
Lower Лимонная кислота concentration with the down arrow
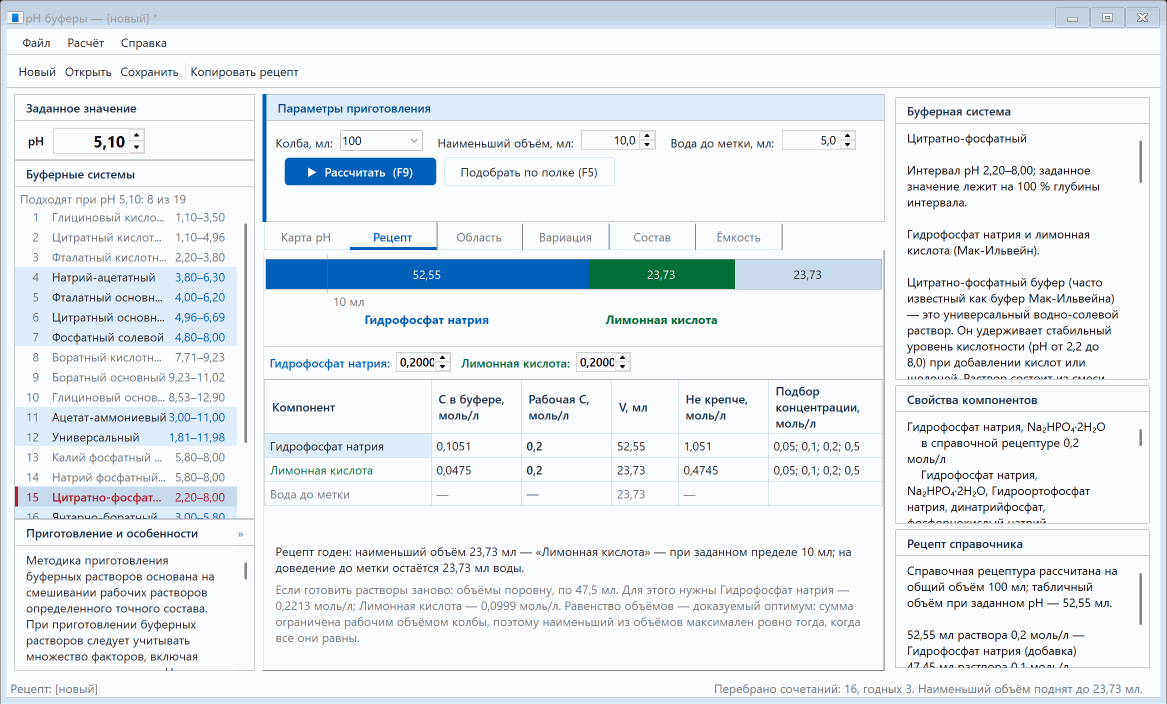click(x=623, y=367)
